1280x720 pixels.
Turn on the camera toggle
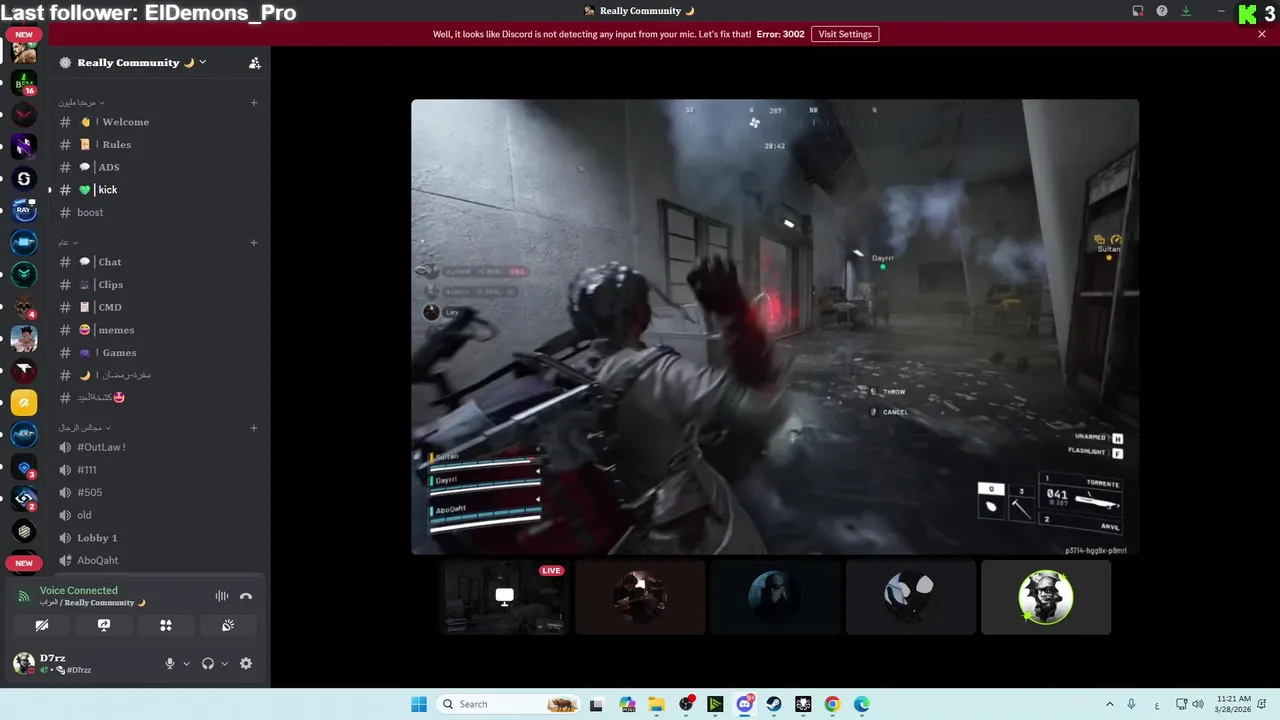[x=42, y=625]
